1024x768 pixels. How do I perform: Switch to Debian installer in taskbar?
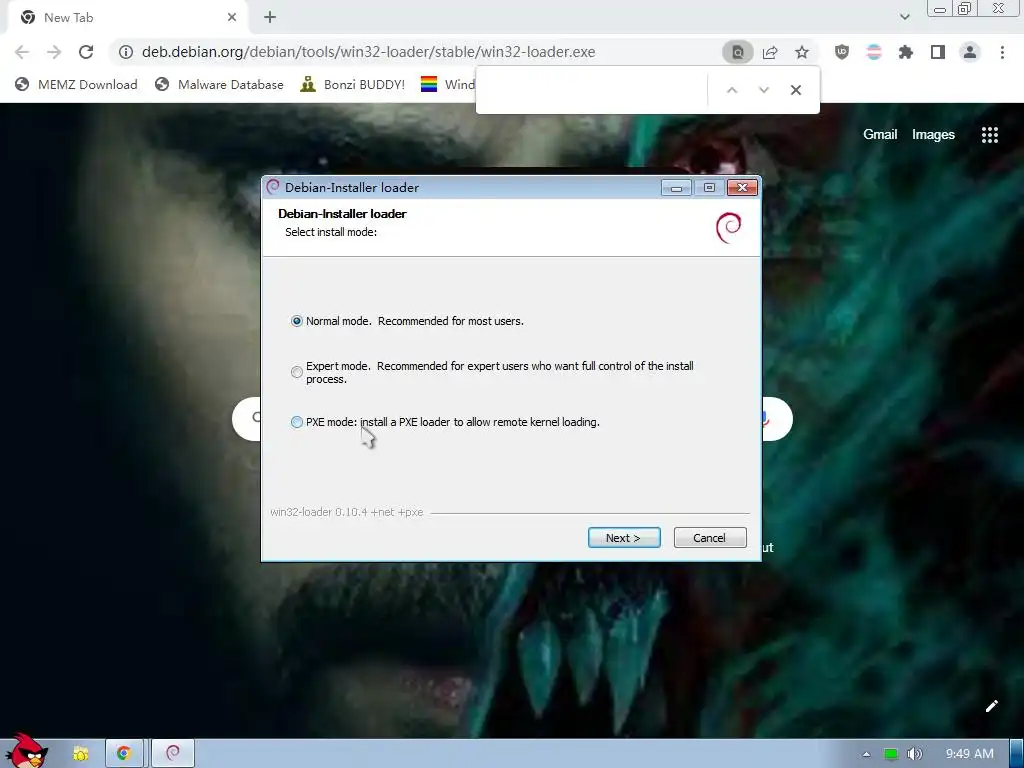click(x=173, y=754)
